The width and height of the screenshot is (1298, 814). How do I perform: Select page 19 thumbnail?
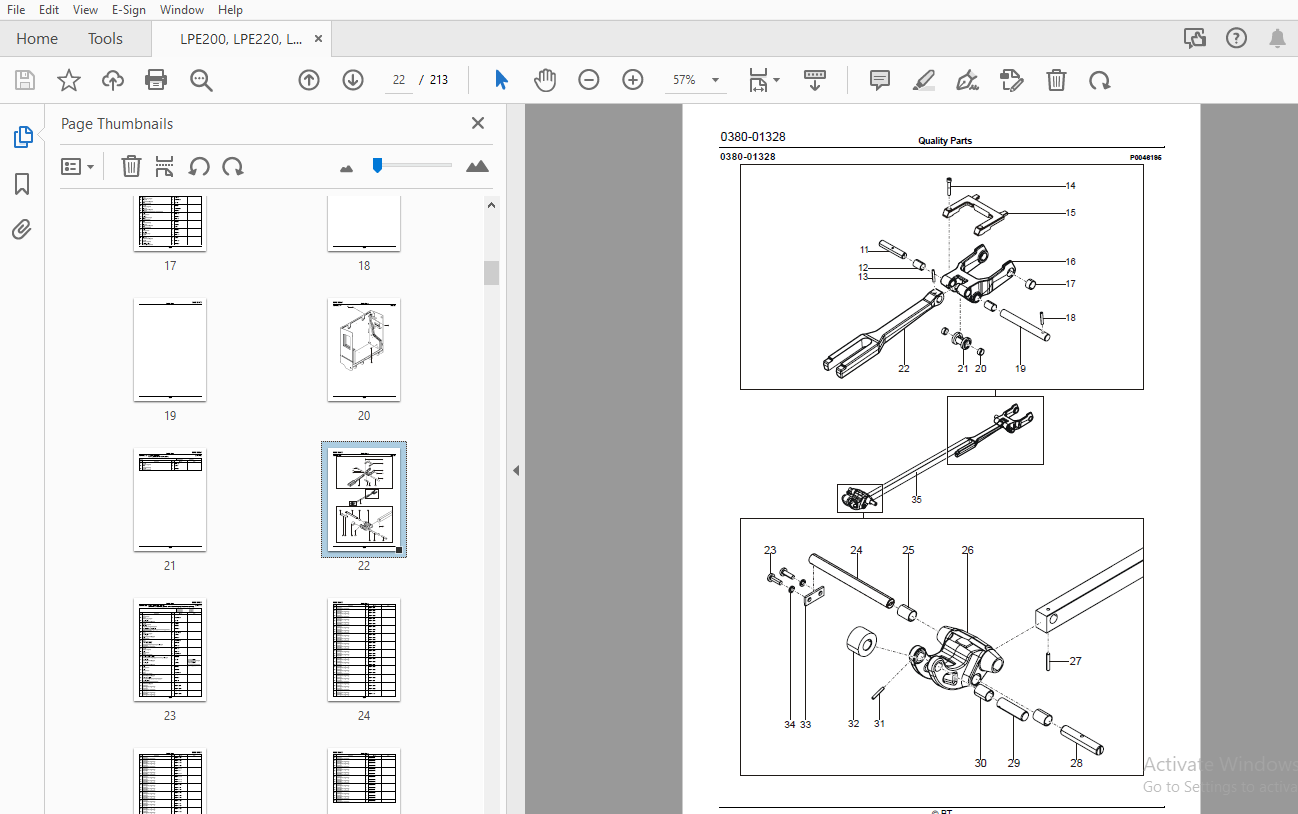(x=170, y=349)
